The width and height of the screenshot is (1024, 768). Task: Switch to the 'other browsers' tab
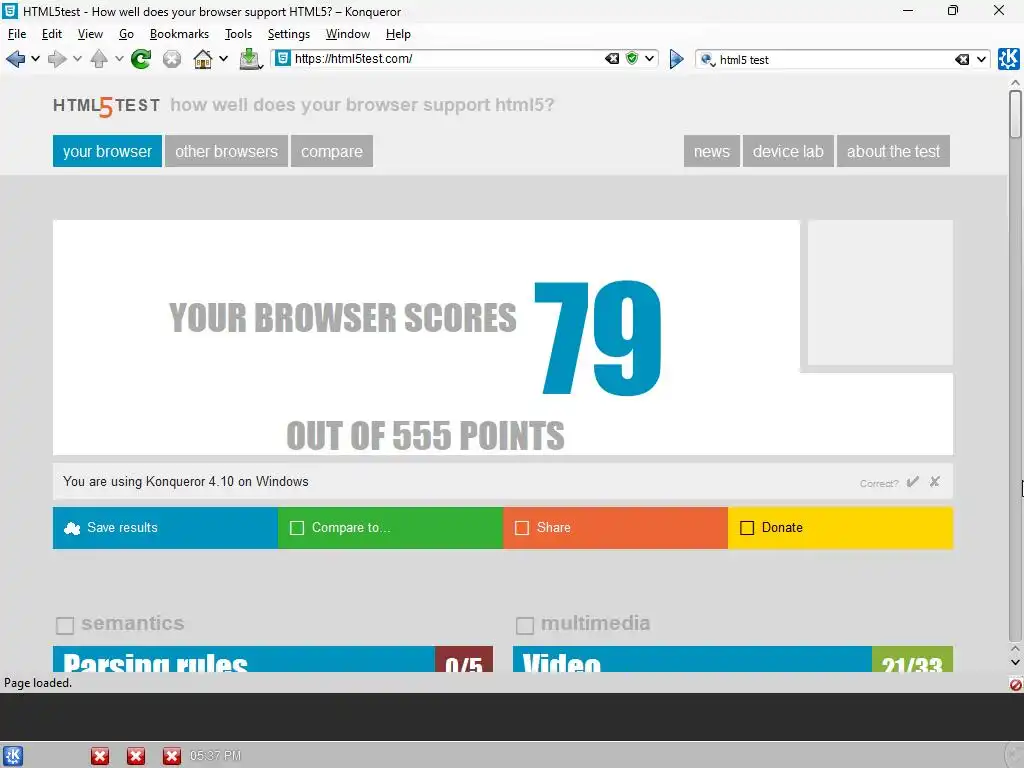[x=226, y=152]
